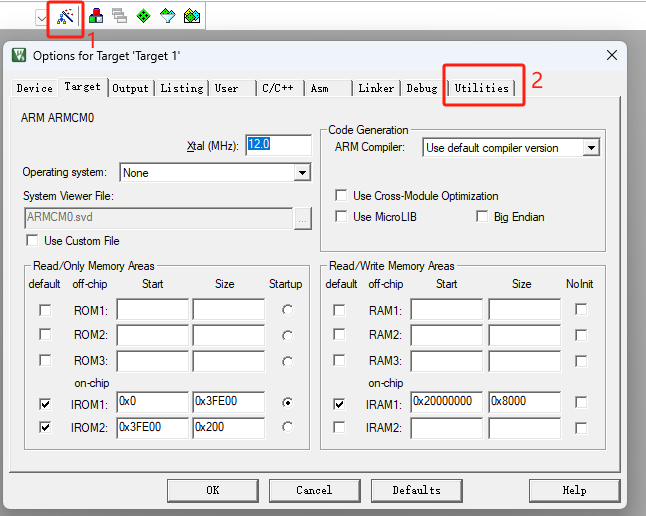Image resolution: width=646 pixels, height=516 pixels.
Task: Enable NoInit checkbox for IRAM1
Action: pos(581,402)
